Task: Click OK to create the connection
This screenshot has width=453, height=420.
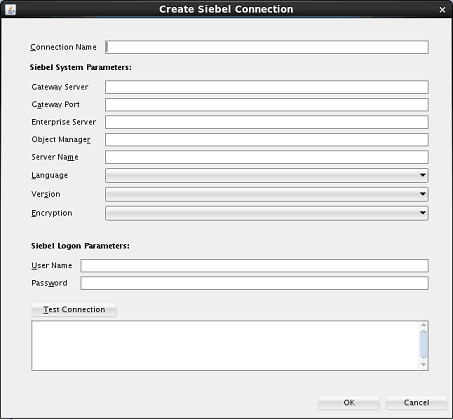Action: point(349,403)
